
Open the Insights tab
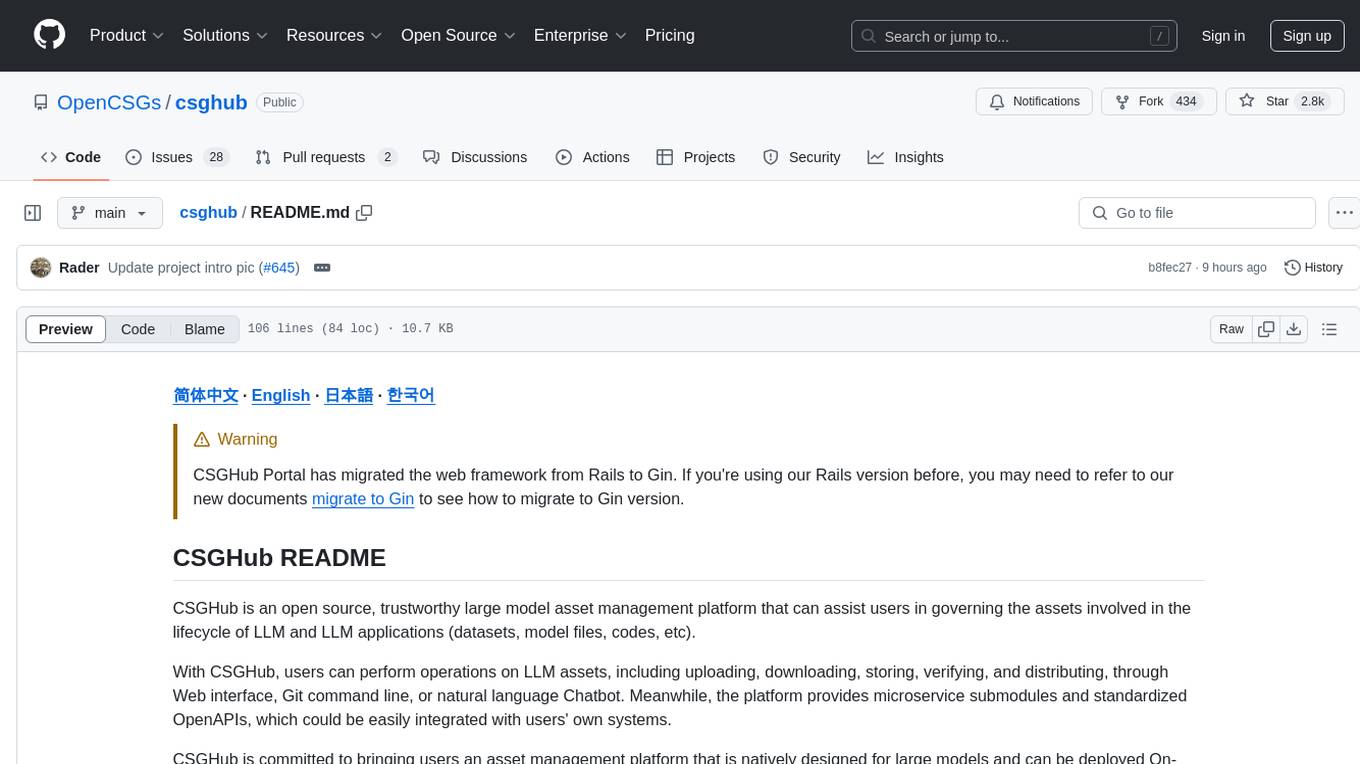pyautogui.click(x=905, y=157)
